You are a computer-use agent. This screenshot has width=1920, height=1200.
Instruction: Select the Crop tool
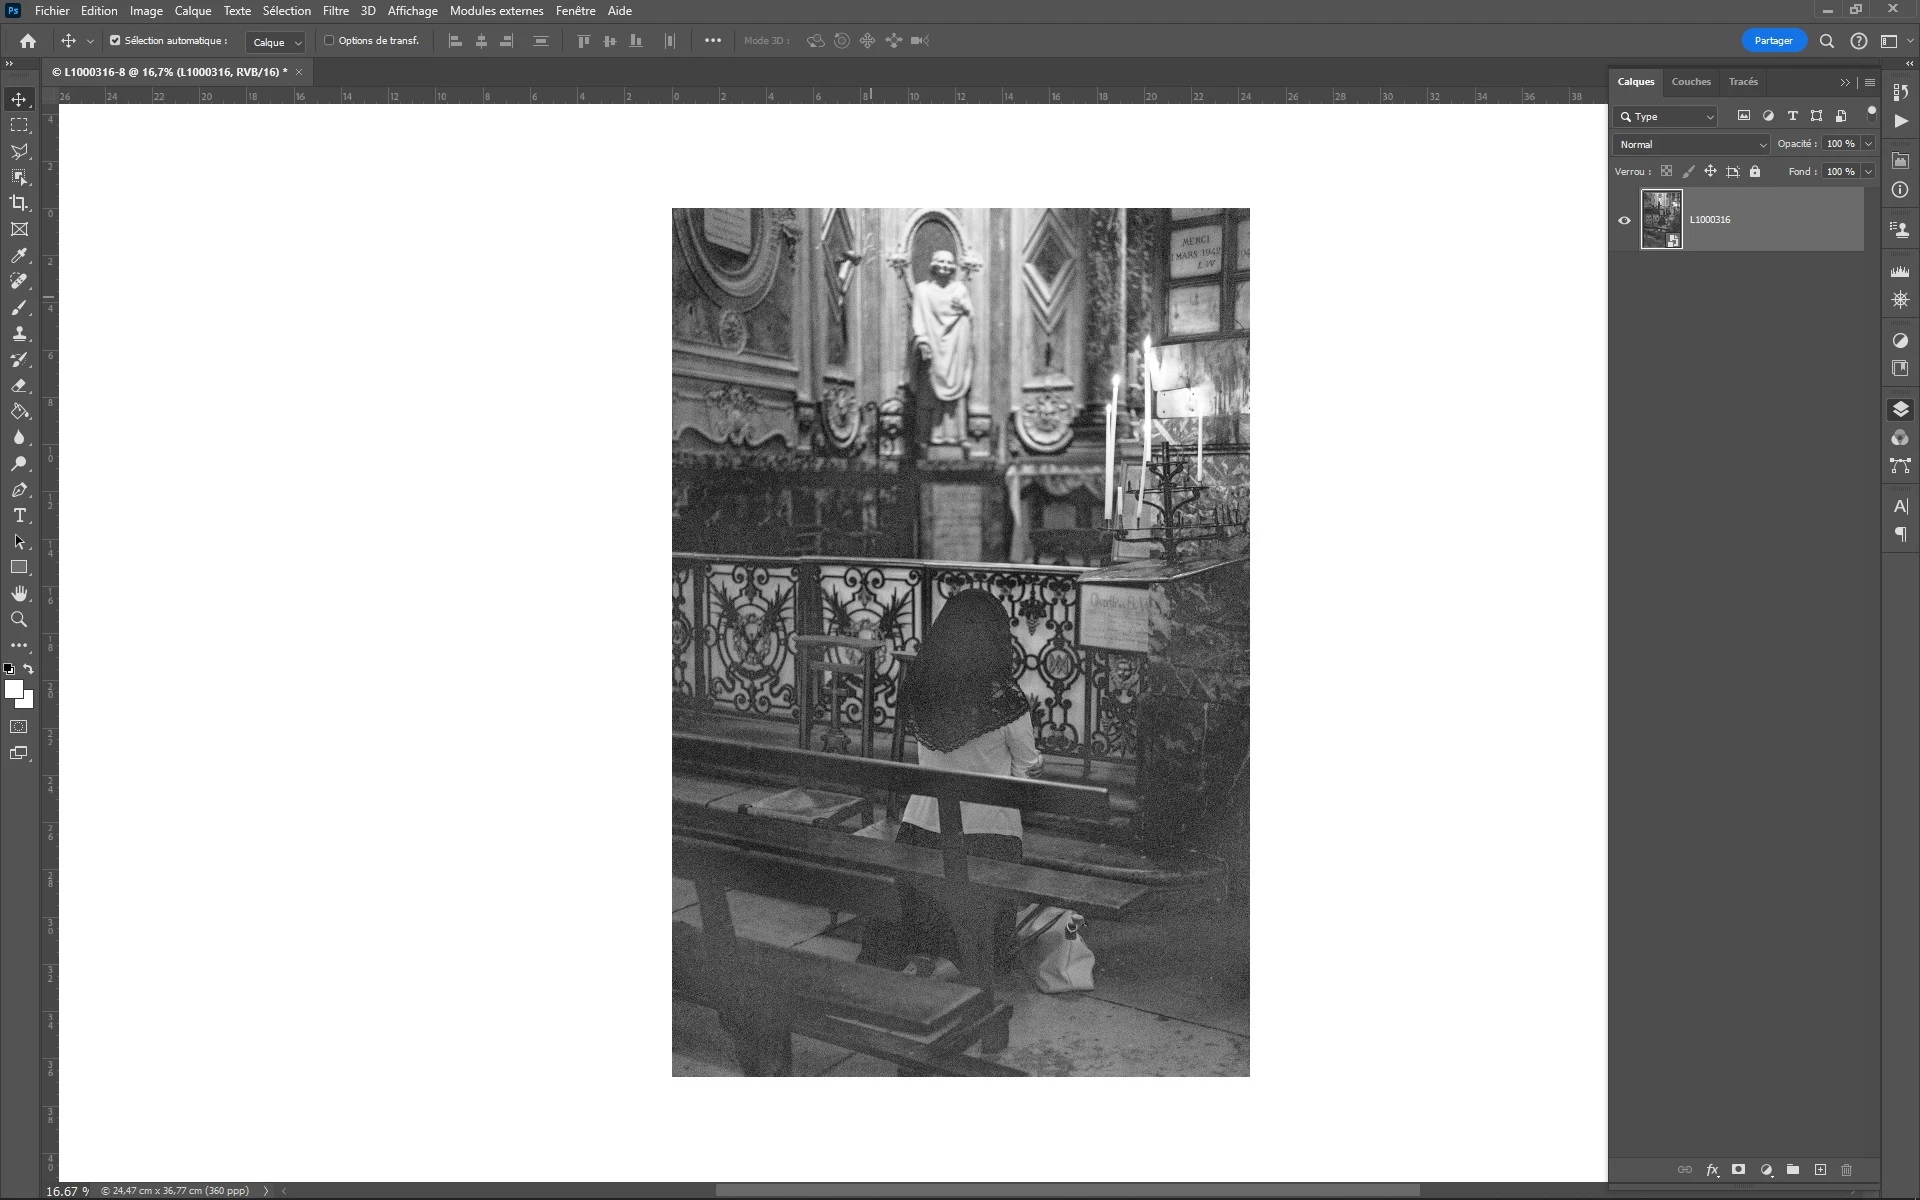pos(19,203)
